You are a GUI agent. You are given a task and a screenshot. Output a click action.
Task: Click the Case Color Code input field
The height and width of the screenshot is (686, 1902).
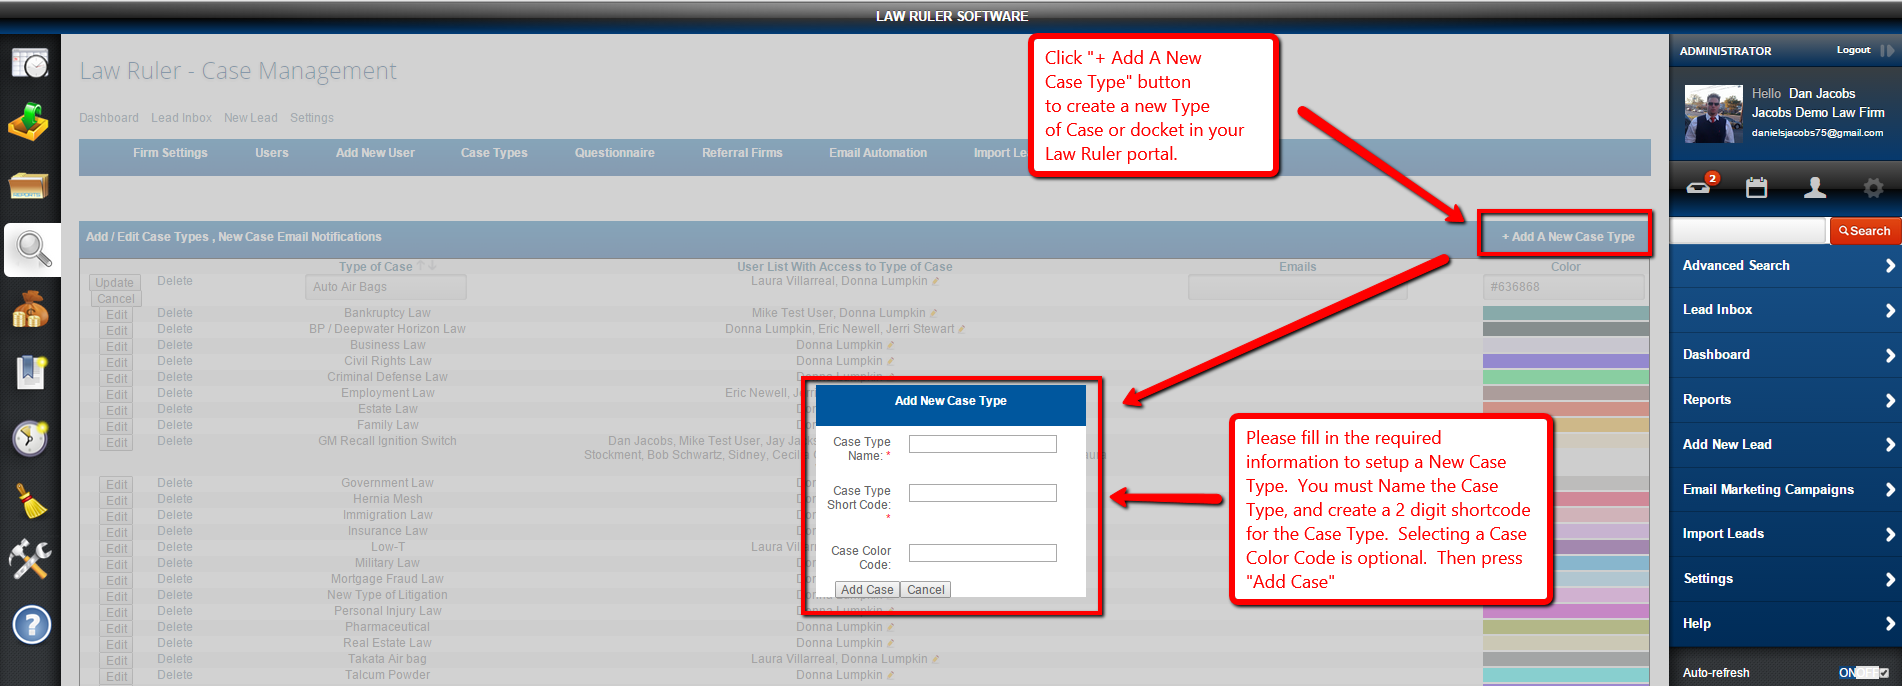[x=982, y=553]
